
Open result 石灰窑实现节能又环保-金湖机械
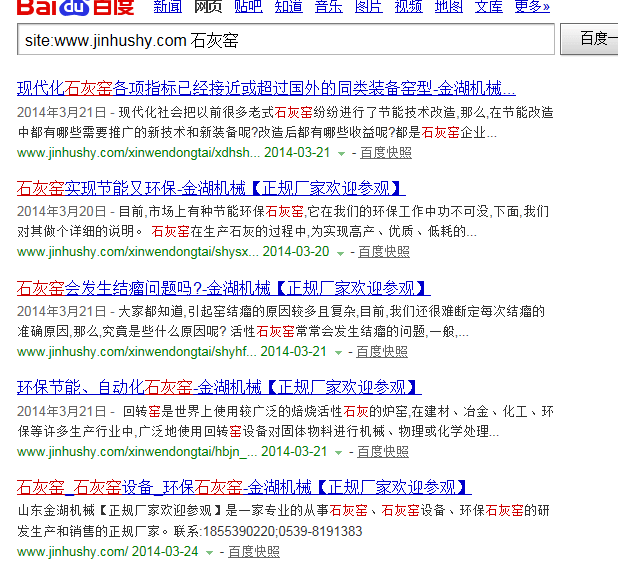point(211,188)
